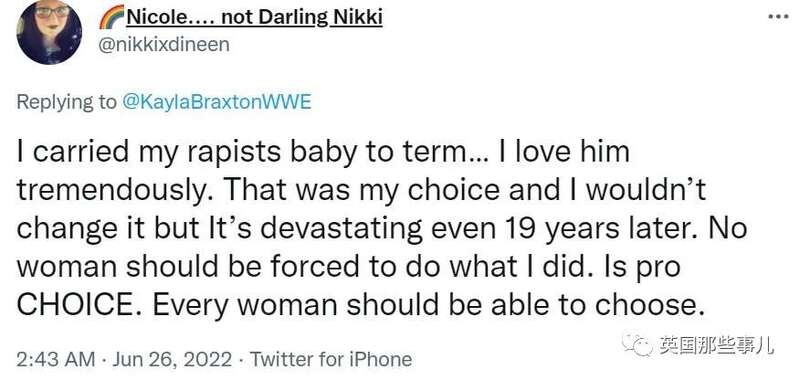Click the 2:43 AM timestamp
The image size is (800, 380).
pyautogui.click(x=56, y=359)
